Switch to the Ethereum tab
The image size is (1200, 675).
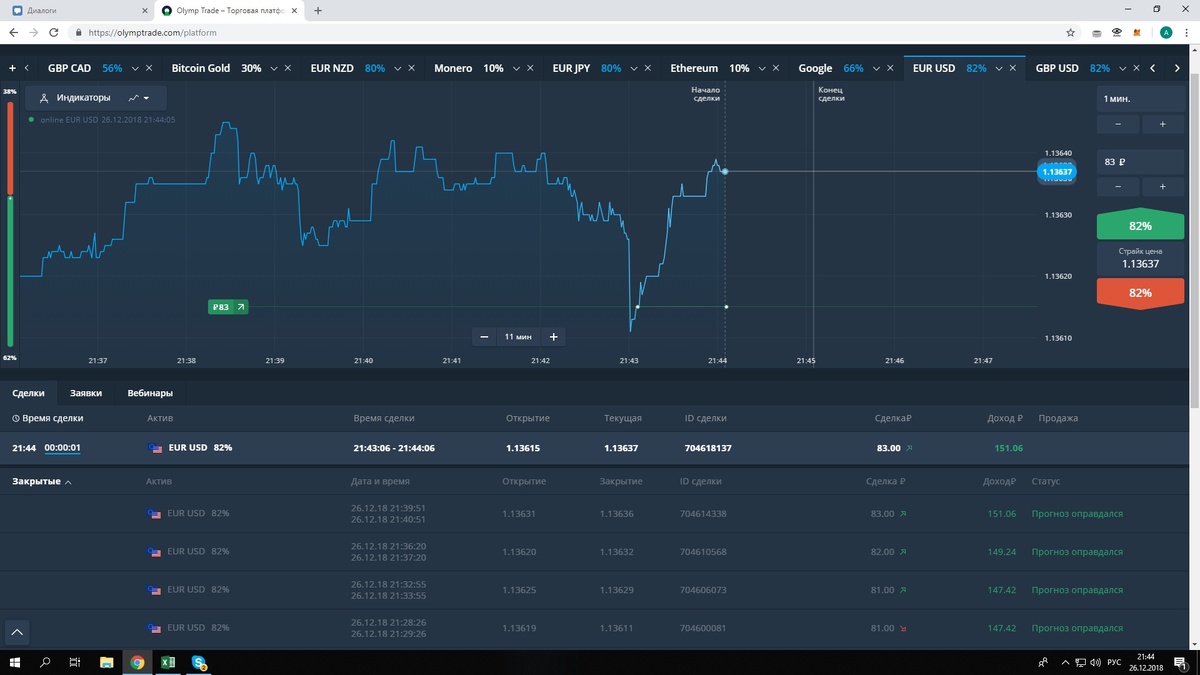coord(694,68)
